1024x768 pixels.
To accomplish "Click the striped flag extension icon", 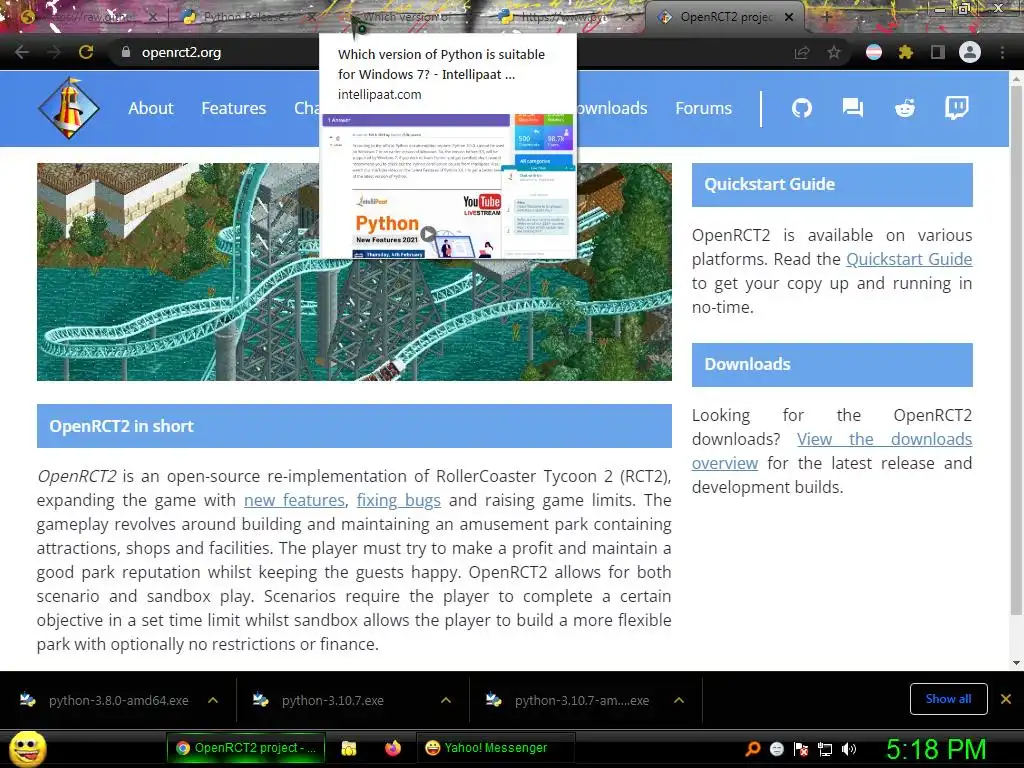I will pyautogui.click(x=874, y=52).
